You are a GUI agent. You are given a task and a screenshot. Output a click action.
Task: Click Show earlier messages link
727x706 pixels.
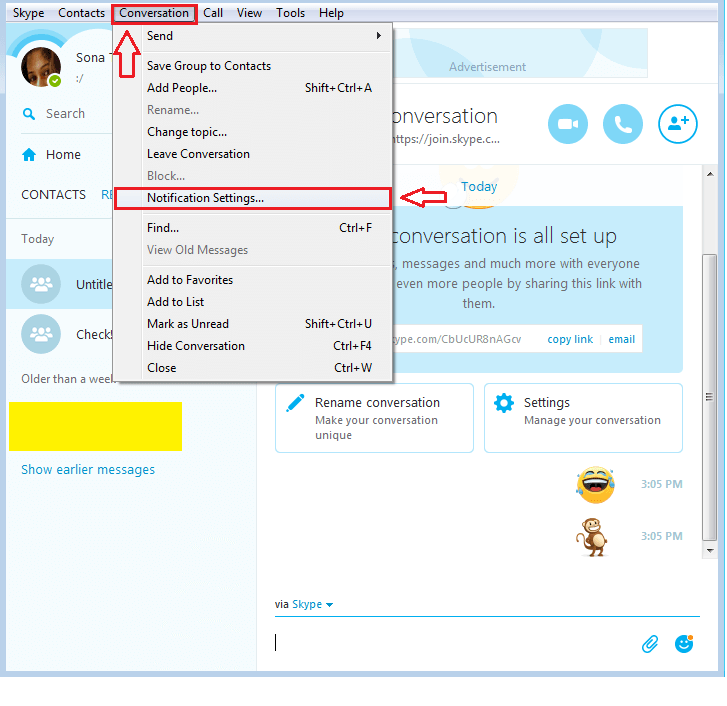click(x=88, y=470)
